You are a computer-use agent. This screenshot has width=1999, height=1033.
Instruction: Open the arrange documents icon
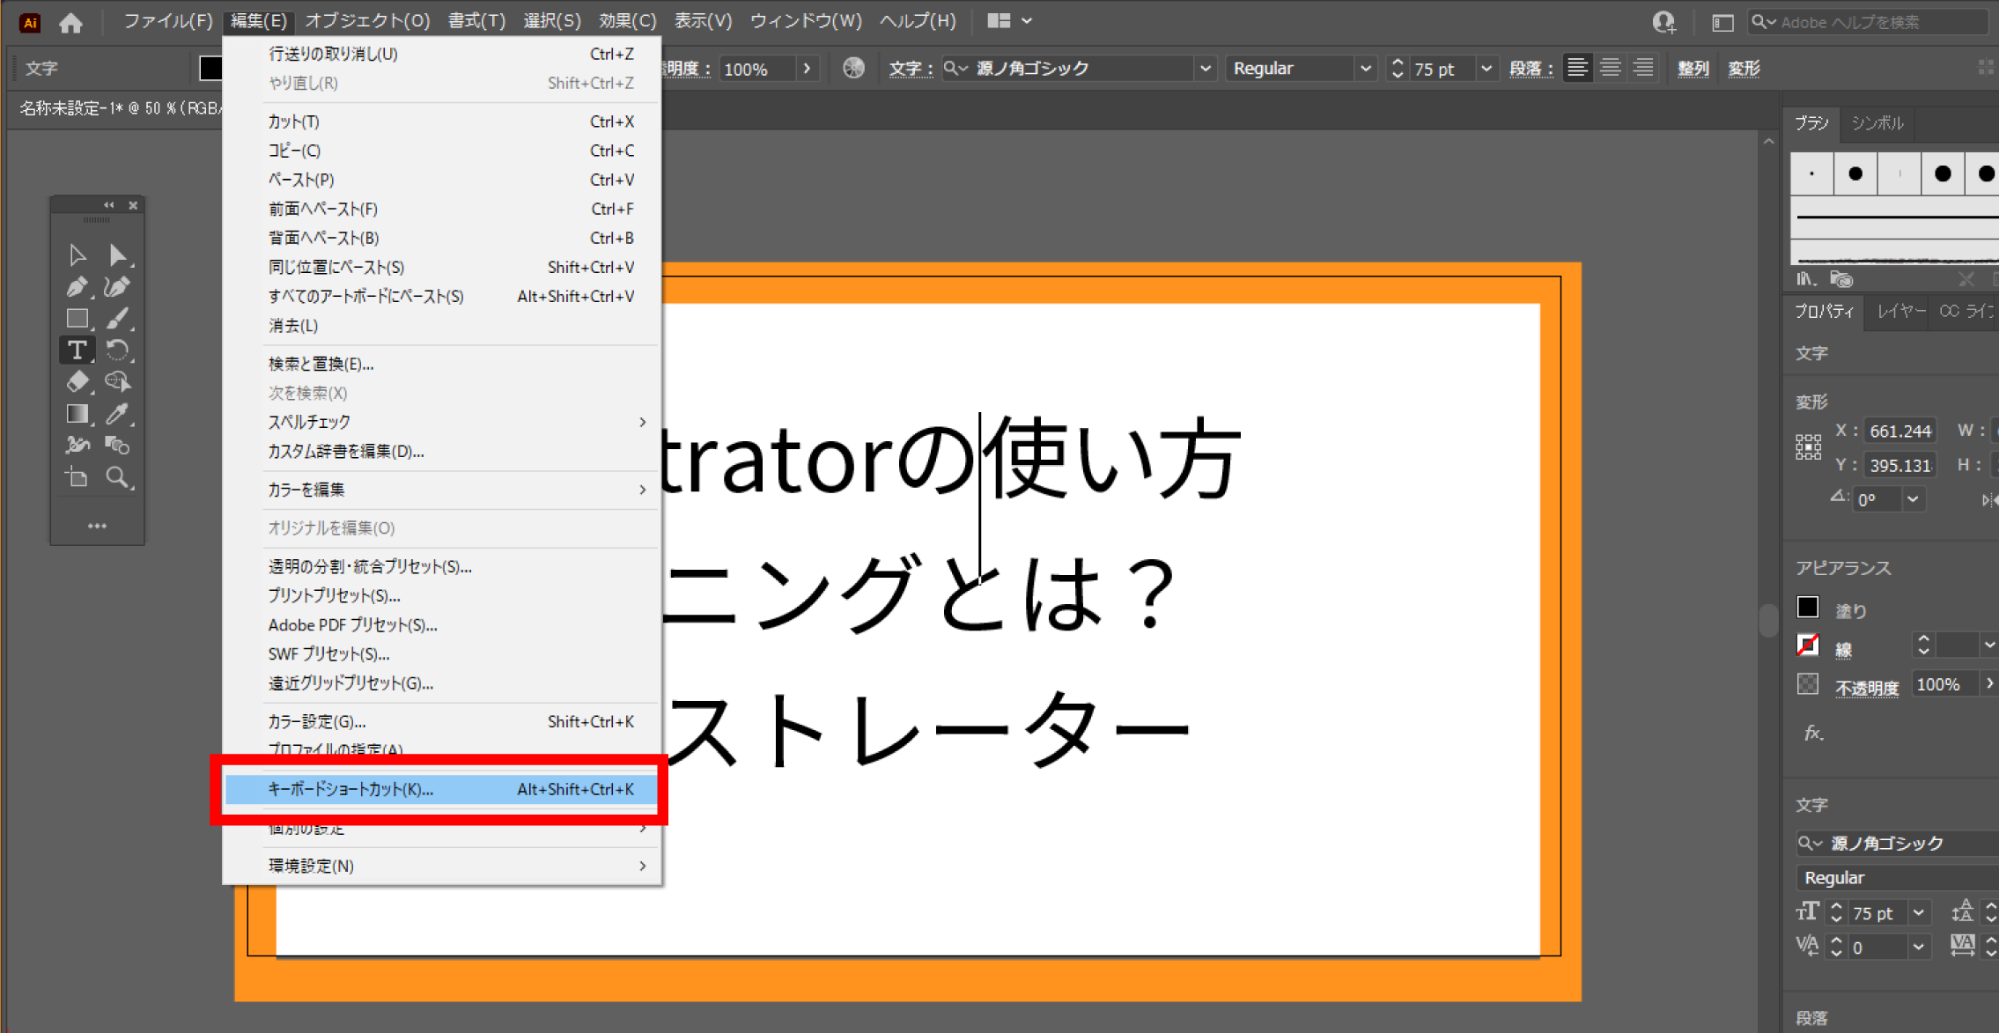coord(1009,21)
